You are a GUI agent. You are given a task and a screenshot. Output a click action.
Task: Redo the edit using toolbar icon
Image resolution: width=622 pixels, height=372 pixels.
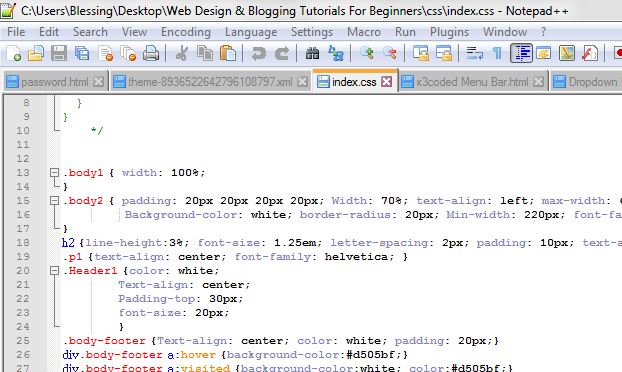point(282,53)
